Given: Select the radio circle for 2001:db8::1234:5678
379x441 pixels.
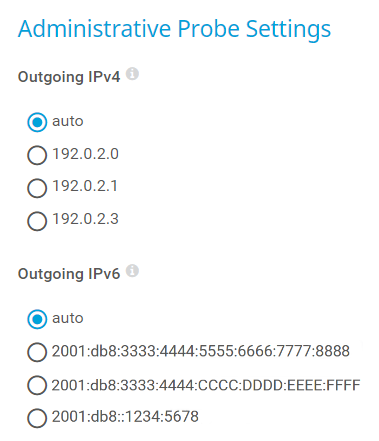Looking at the screenshot, I should pos(37,418).
